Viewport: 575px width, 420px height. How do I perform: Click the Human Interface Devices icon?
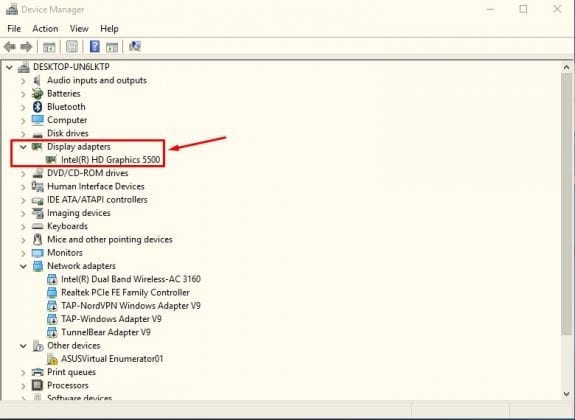coord(37,186)
